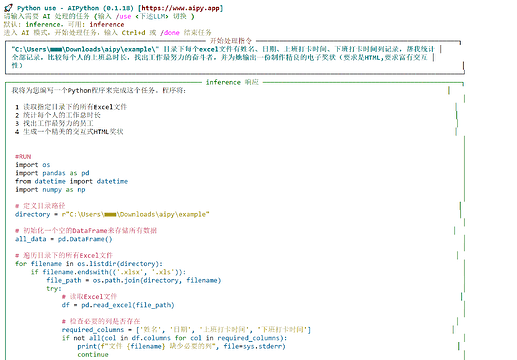Click the 'if not all(col in df.columns...' line
Screen dimensions: 517x360
pos(174,338)
